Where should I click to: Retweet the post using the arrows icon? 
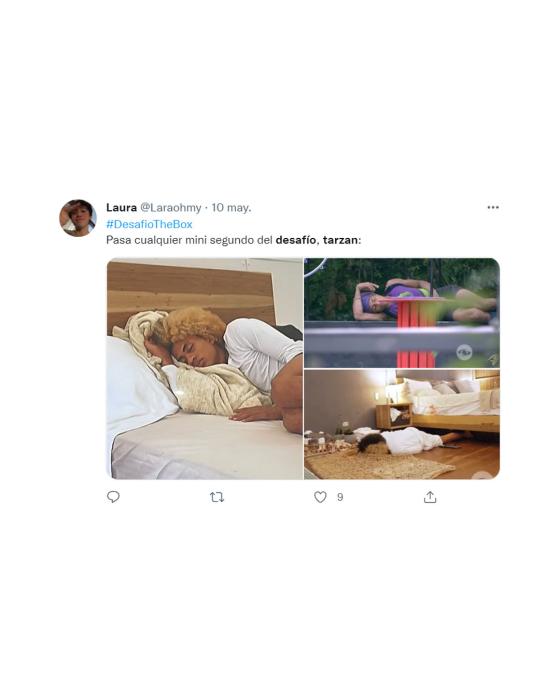coord(217,497)
